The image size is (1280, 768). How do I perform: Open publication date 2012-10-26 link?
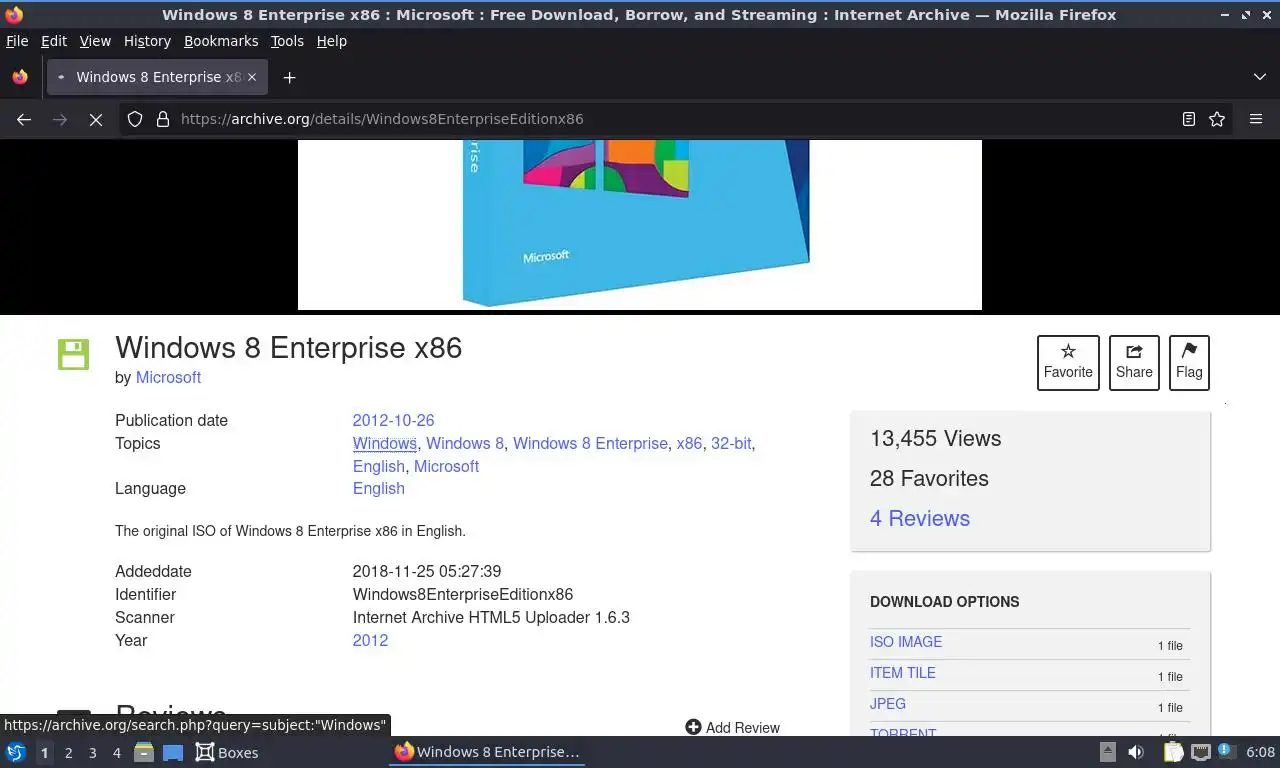tap(393, 420)
